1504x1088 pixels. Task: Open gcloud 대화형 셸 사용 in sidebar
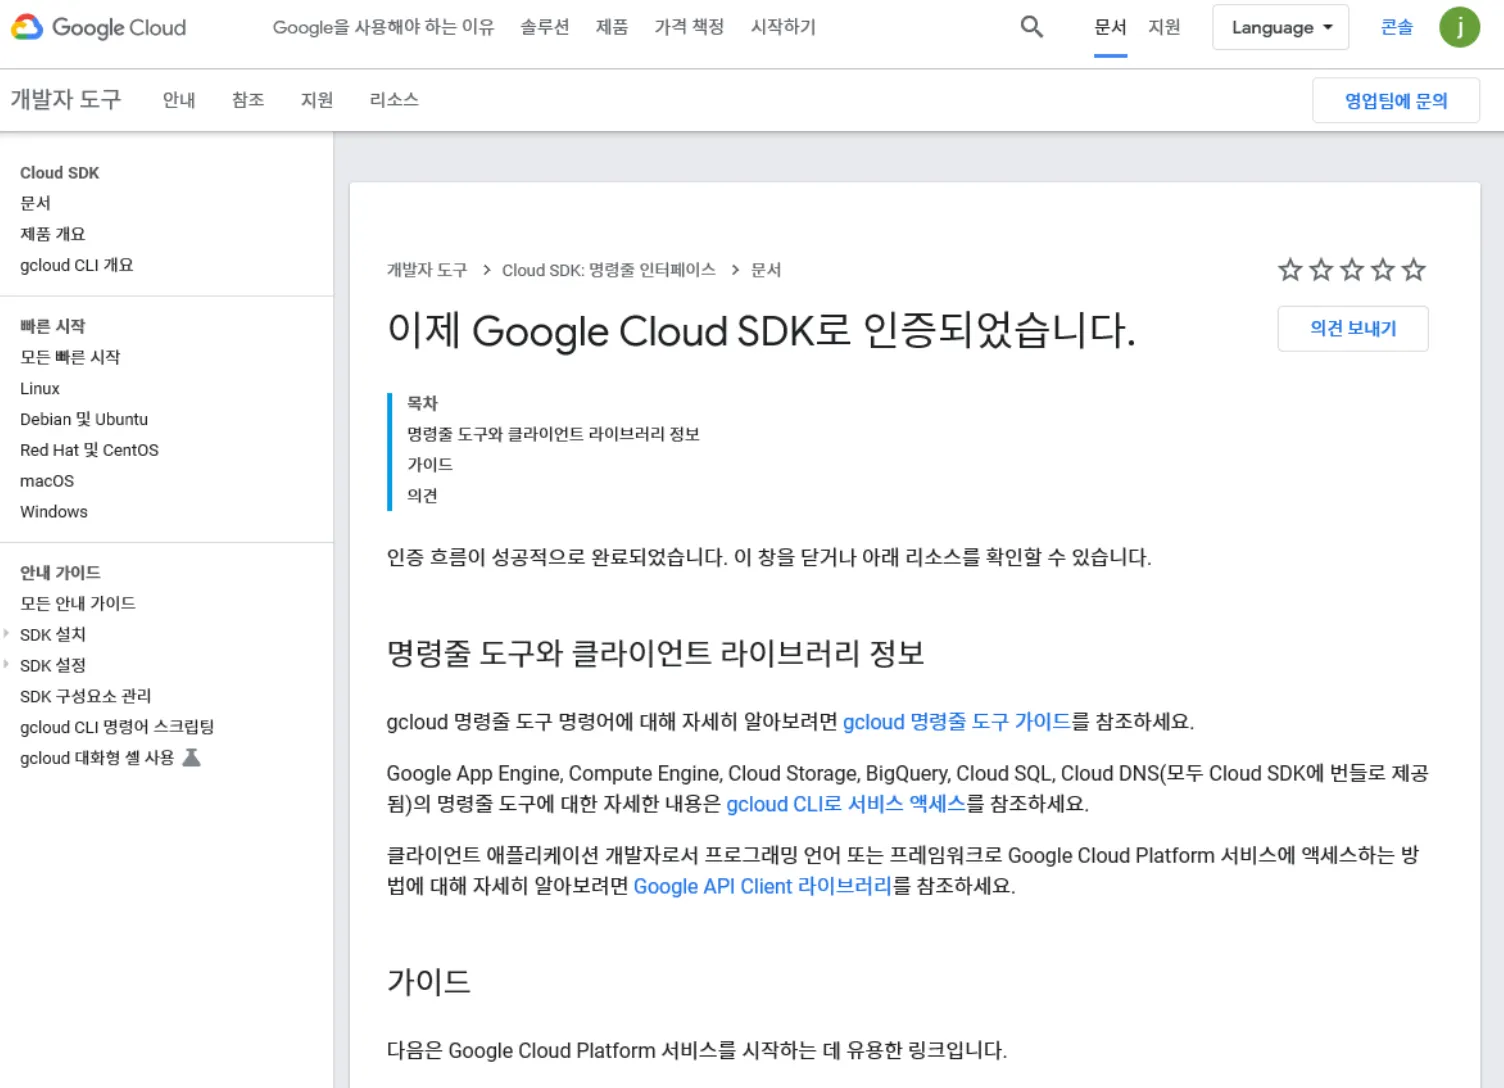[x=97, y=758]
